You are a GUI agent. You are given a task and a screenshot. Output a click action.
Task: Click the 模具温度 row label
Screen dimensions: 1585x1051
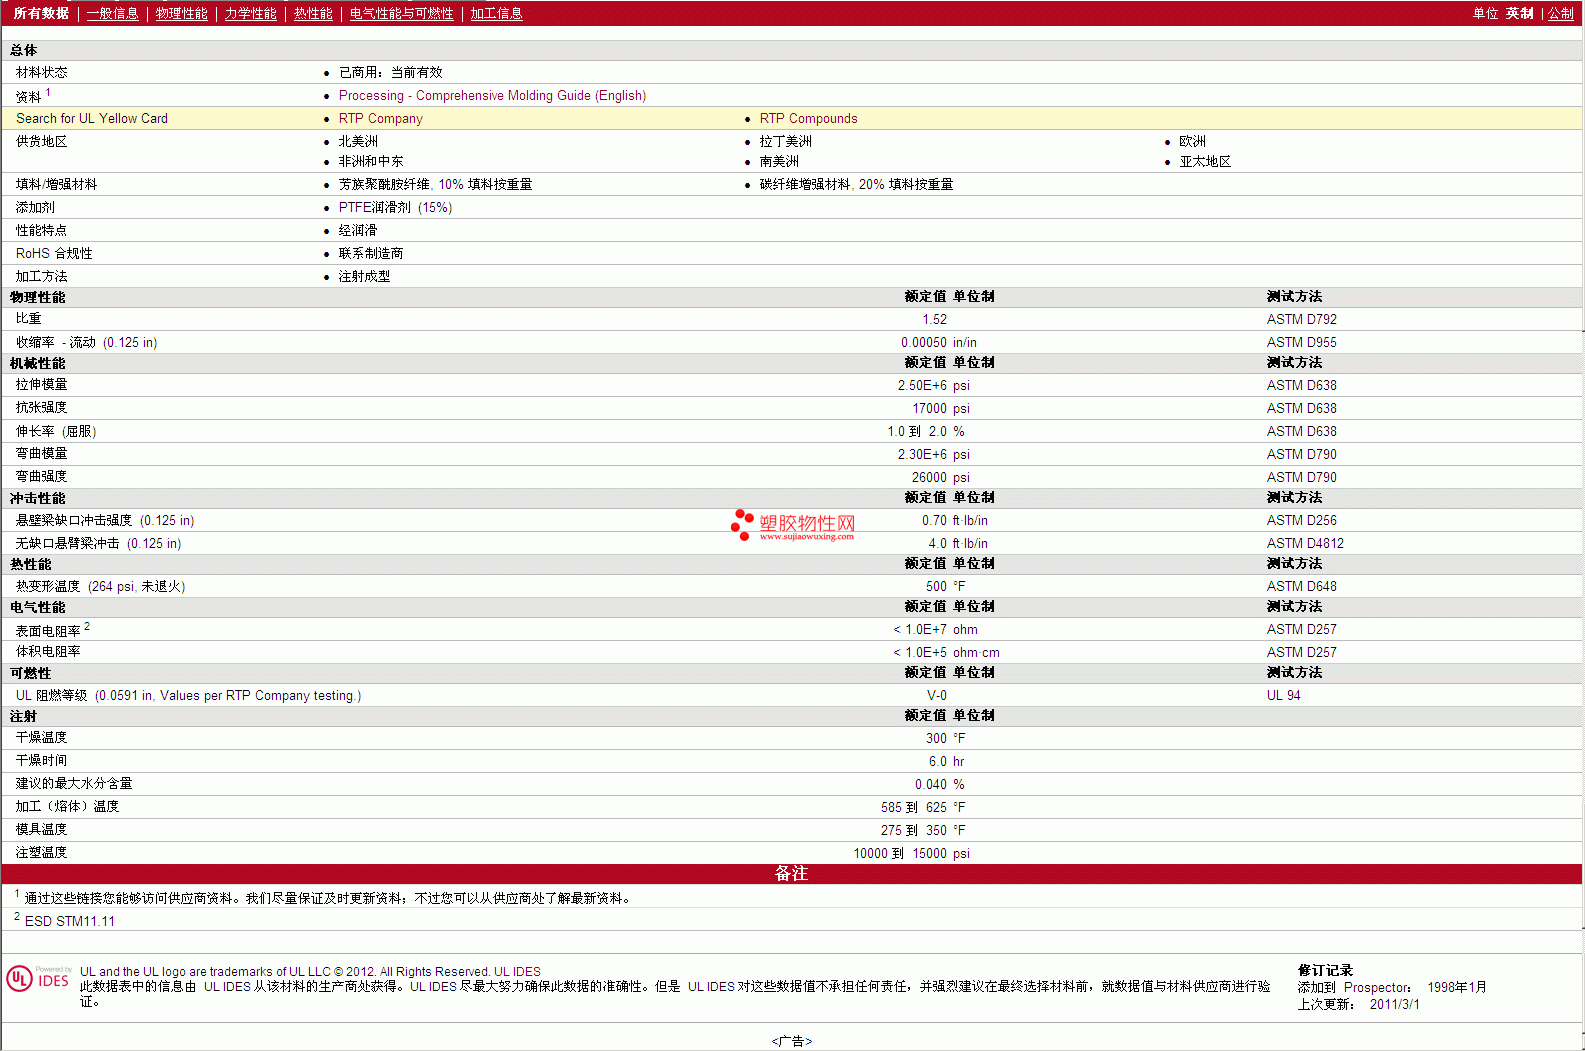42,829
